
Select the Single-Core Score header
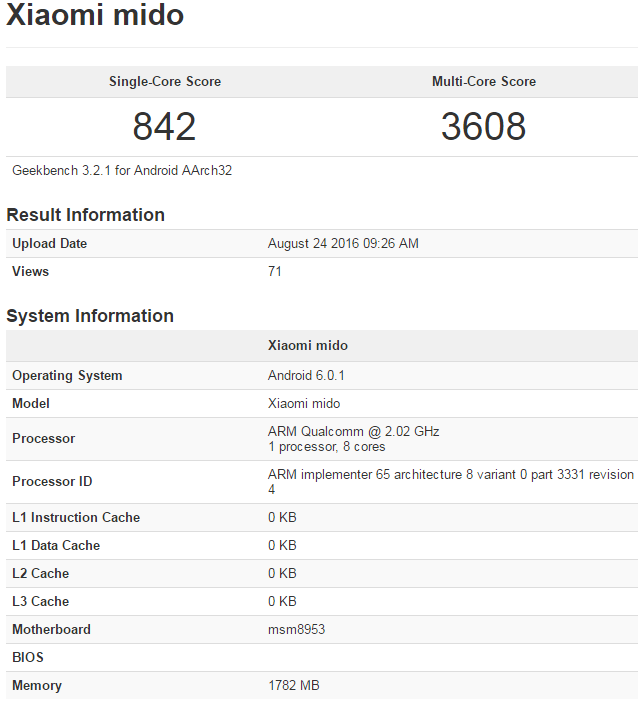(x=165, y=81)
